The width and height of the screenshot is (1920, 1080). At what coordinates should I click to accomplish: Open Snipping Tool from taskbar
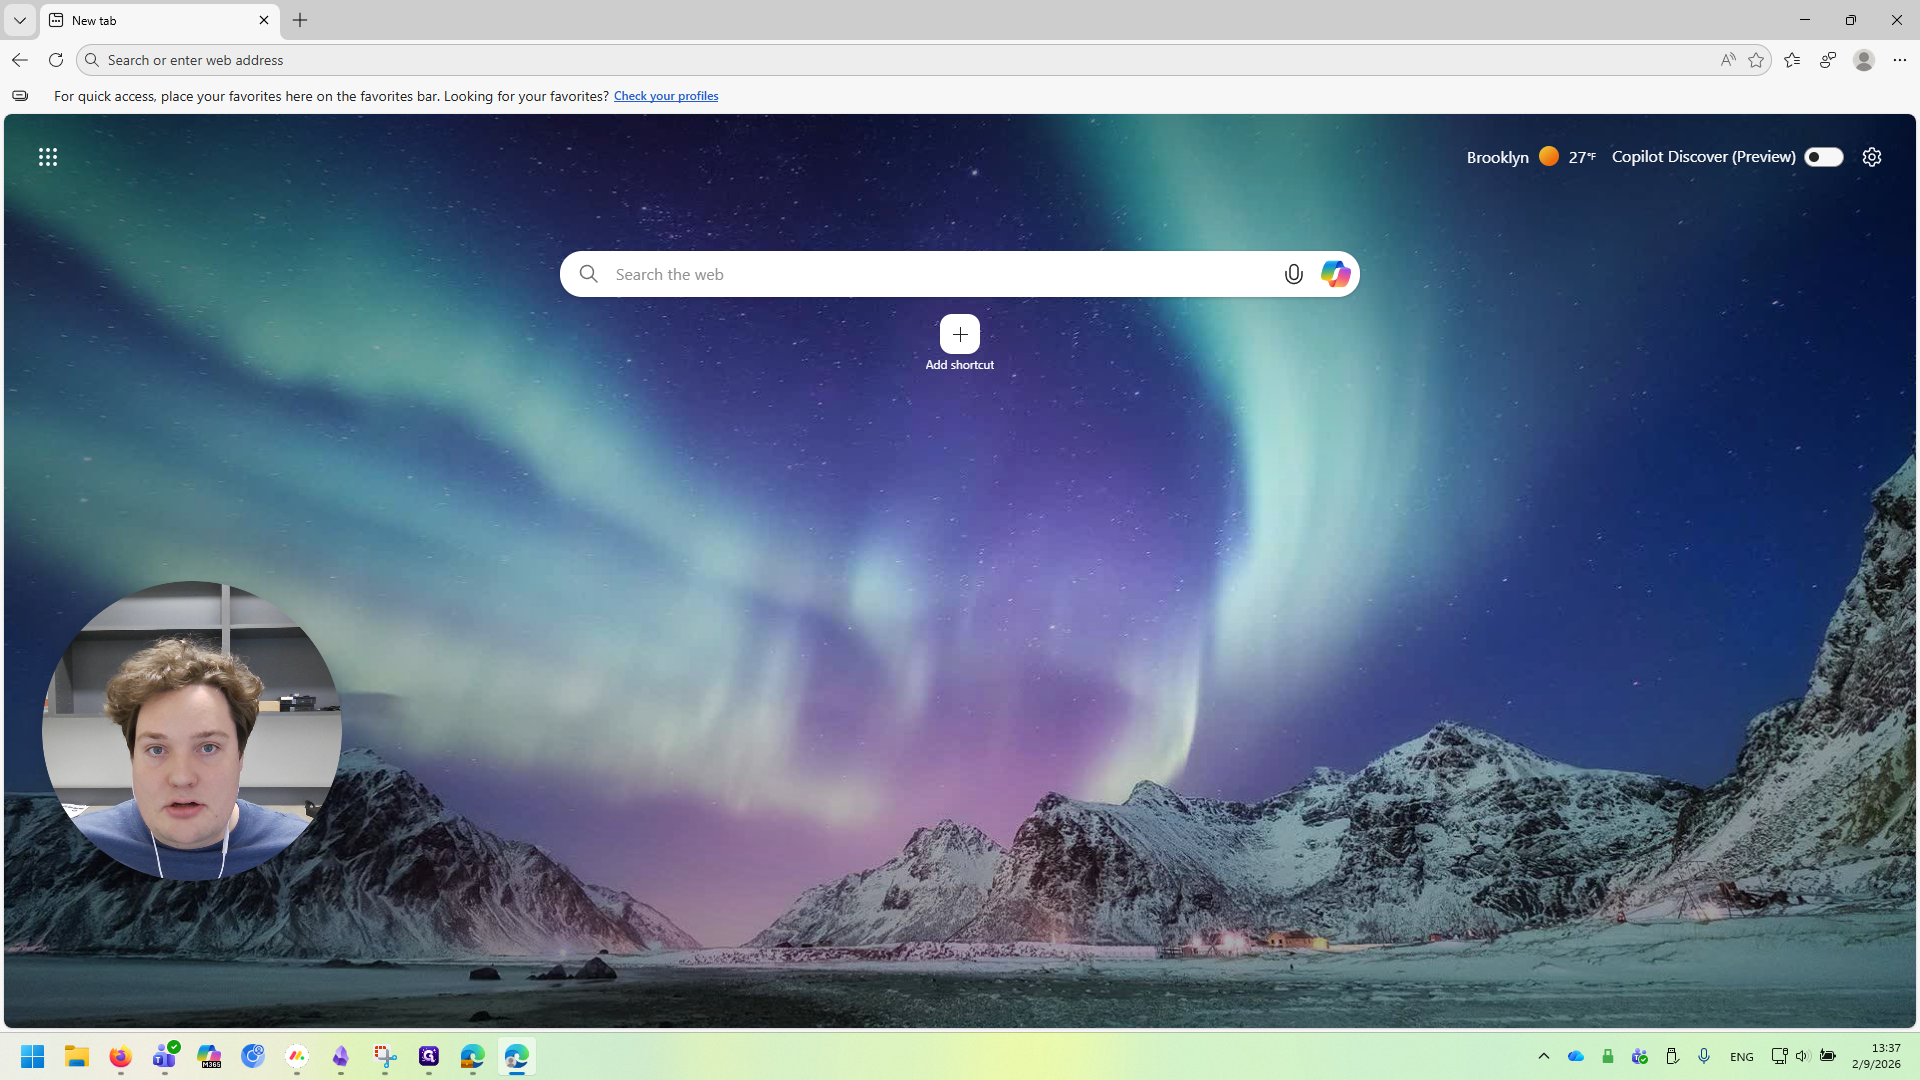tap(385, 1056)
